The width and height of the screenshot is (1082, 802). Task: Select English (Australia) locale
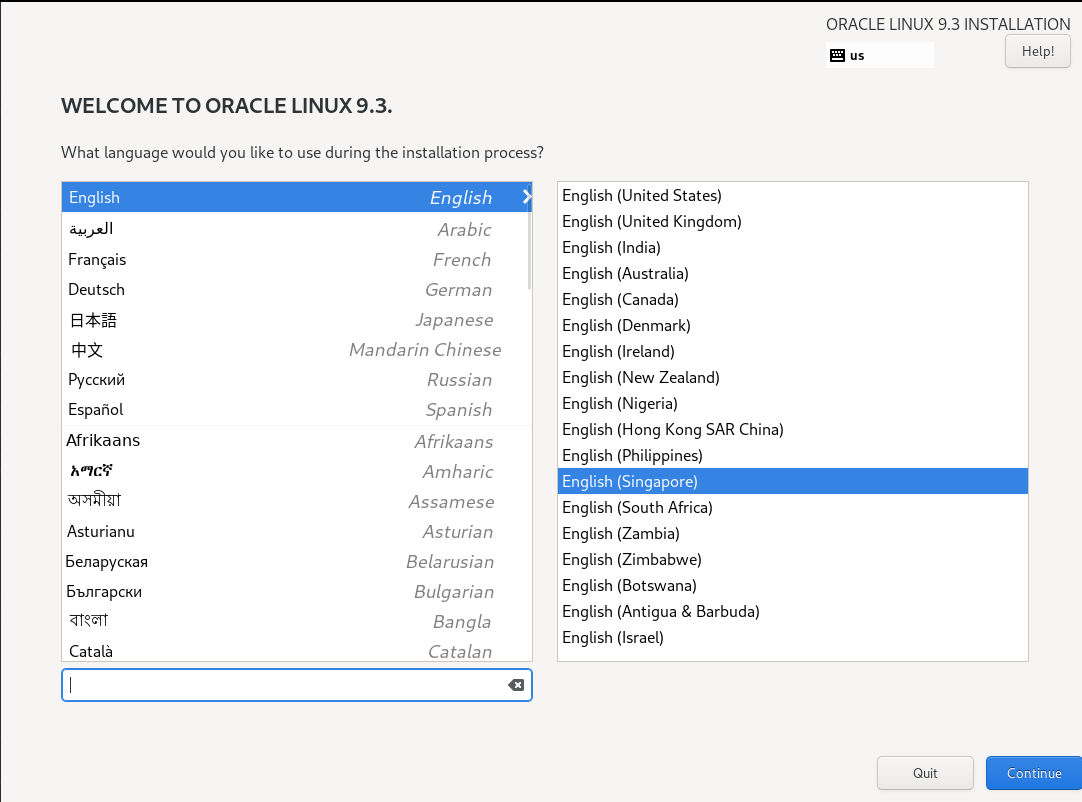pos(792,273)
